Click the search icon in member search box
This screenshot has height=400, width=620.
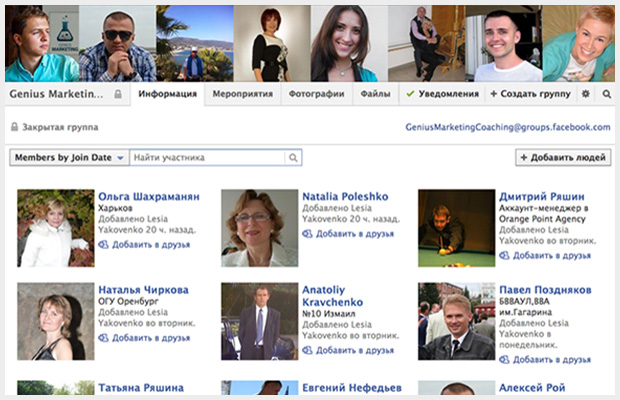point(293,158)
